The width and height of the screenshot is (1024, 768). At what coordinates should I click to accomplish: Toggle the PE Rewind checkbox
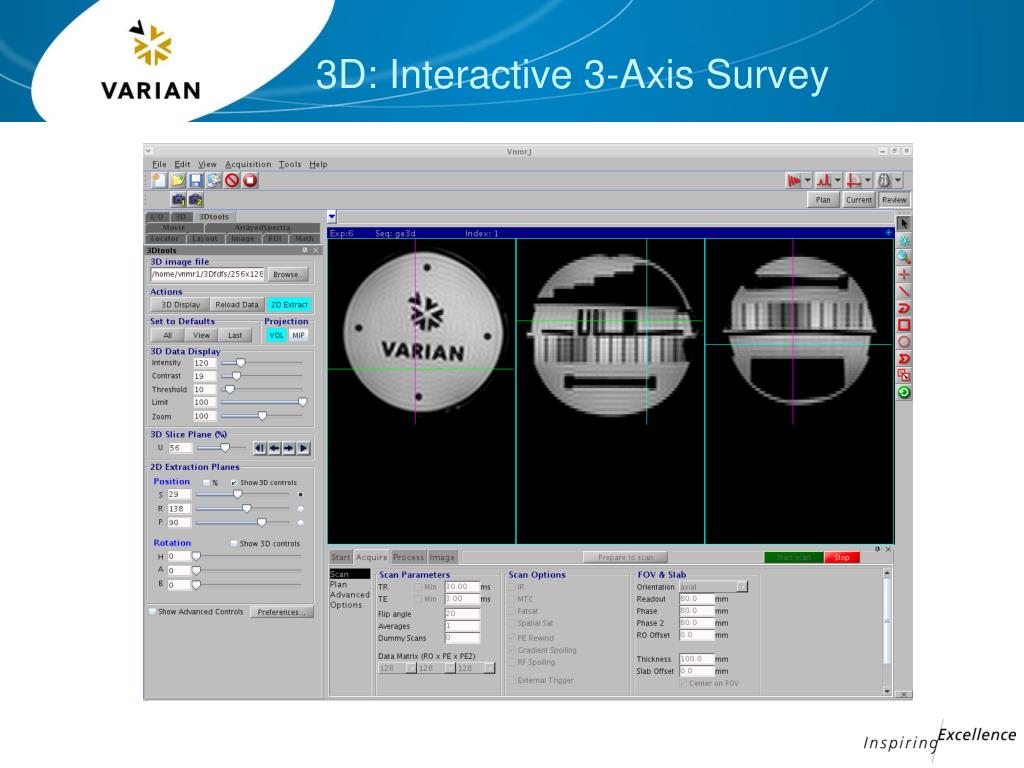511,638
